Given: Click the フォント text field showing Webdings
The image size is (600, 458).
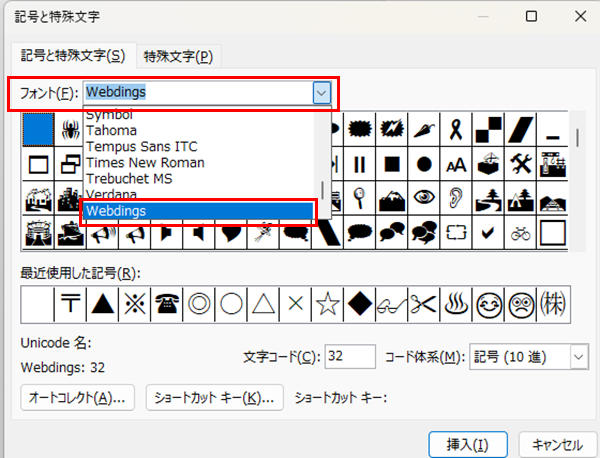Looking at the screenshot, I should pos(198,93).
